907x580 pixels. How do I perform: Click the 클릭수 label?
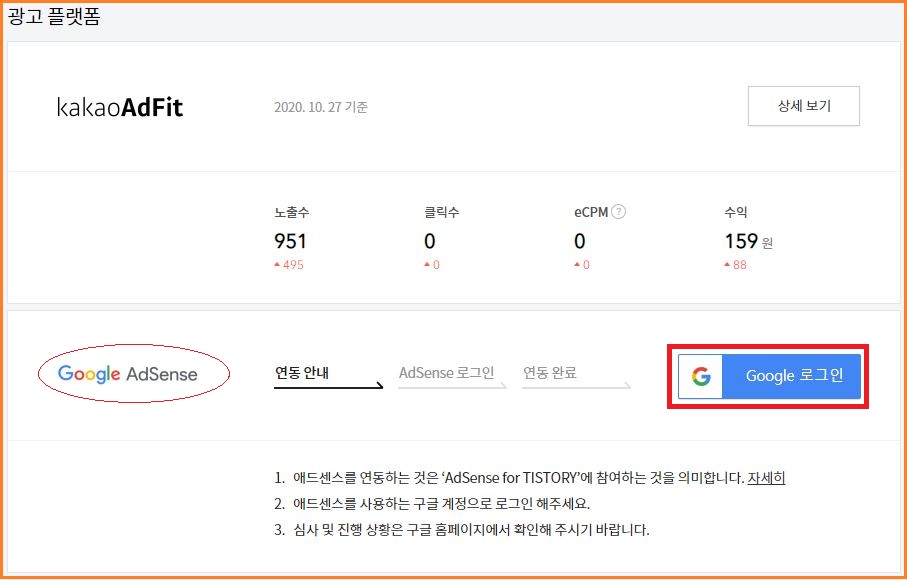(442, 212)
